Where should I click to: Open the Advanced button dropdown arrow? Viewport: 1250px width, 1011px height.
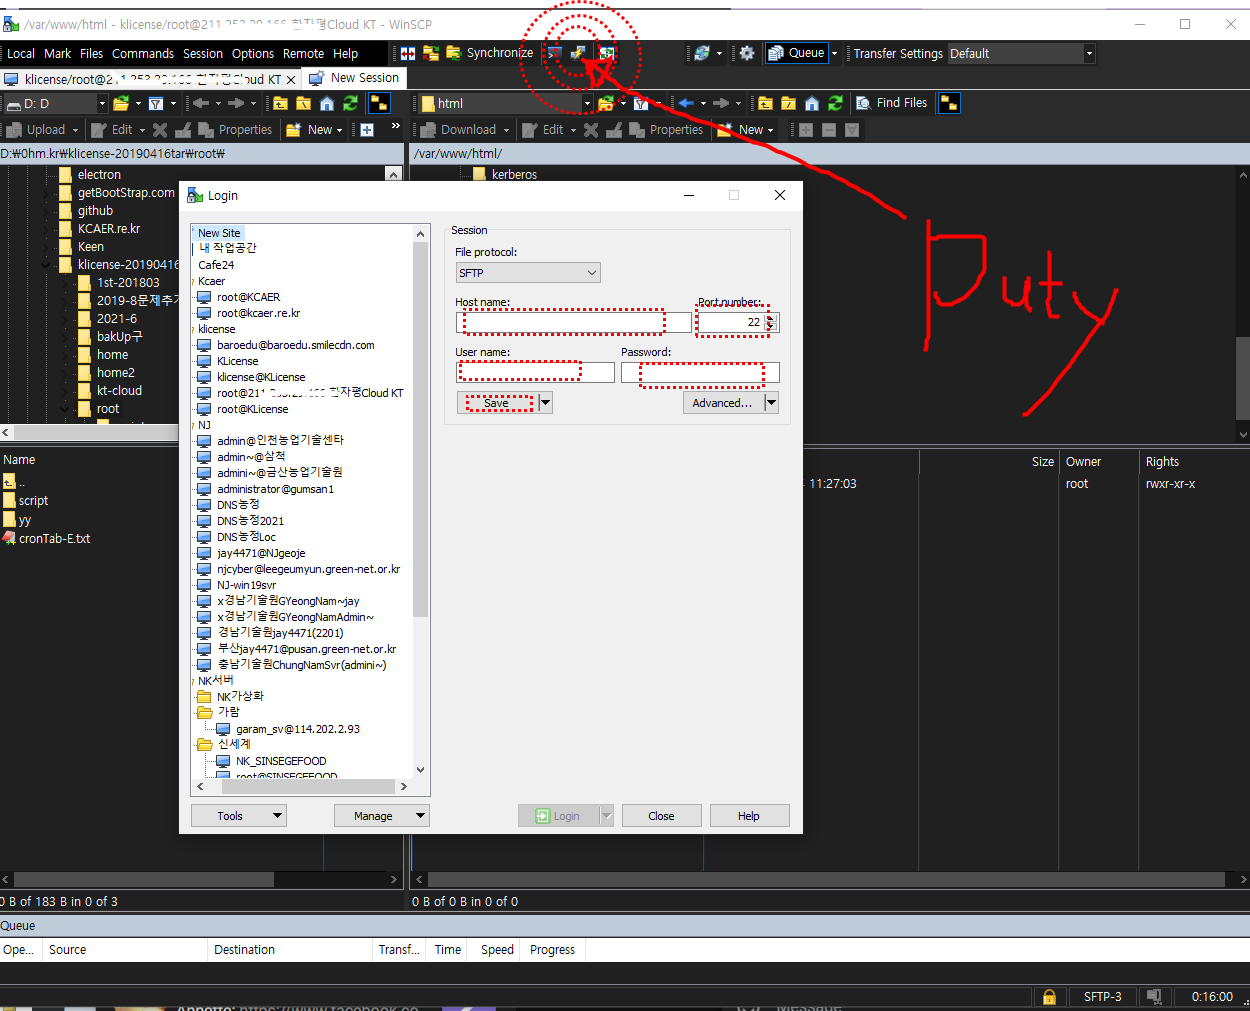tap(771, 403)
